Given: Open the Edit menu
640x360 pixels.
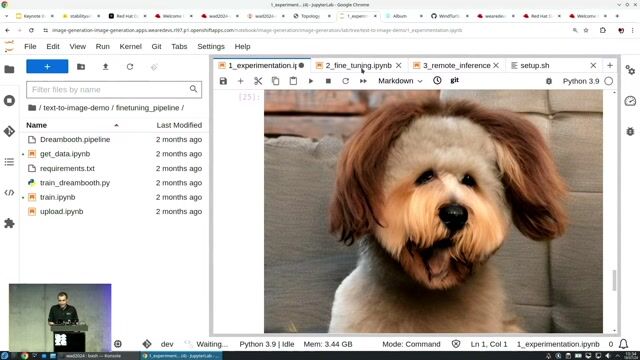Looking at the screenshot, I should 53,47.
